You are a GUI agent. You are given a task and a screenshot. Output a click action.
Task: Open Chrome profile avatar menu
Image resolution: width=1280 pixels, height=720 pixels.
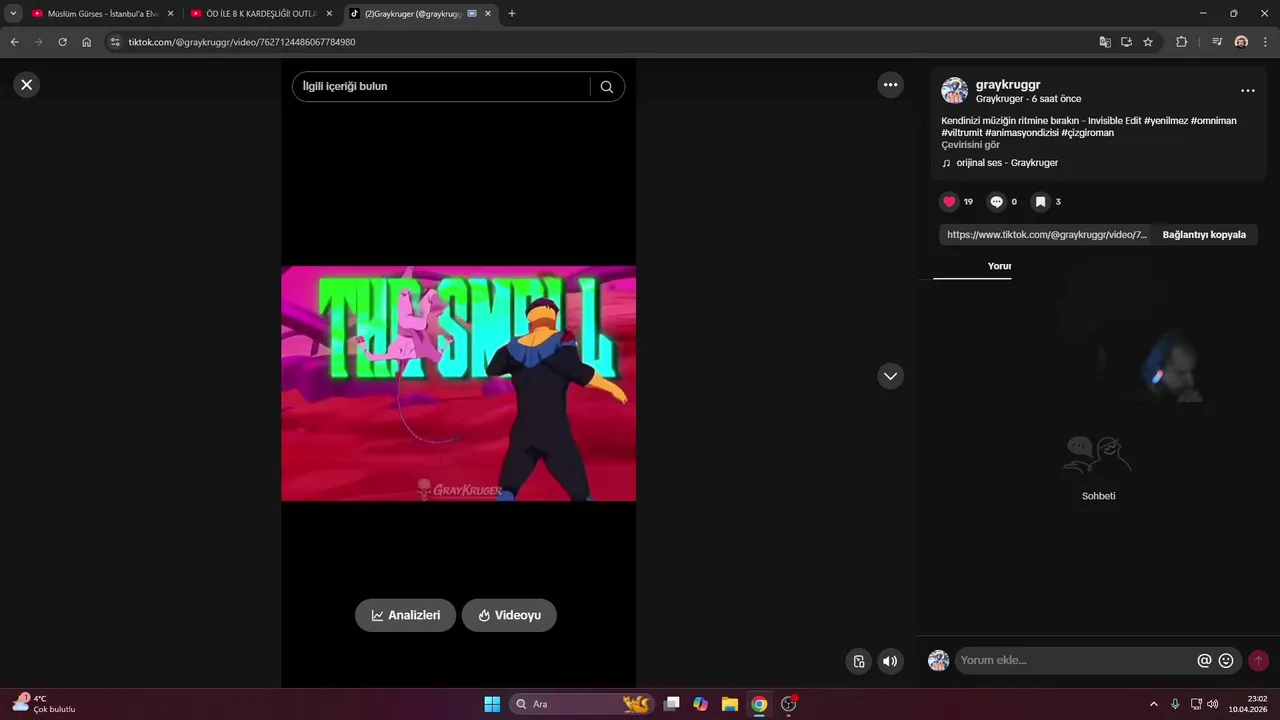pyautogui.click(x=1241, y=42)
